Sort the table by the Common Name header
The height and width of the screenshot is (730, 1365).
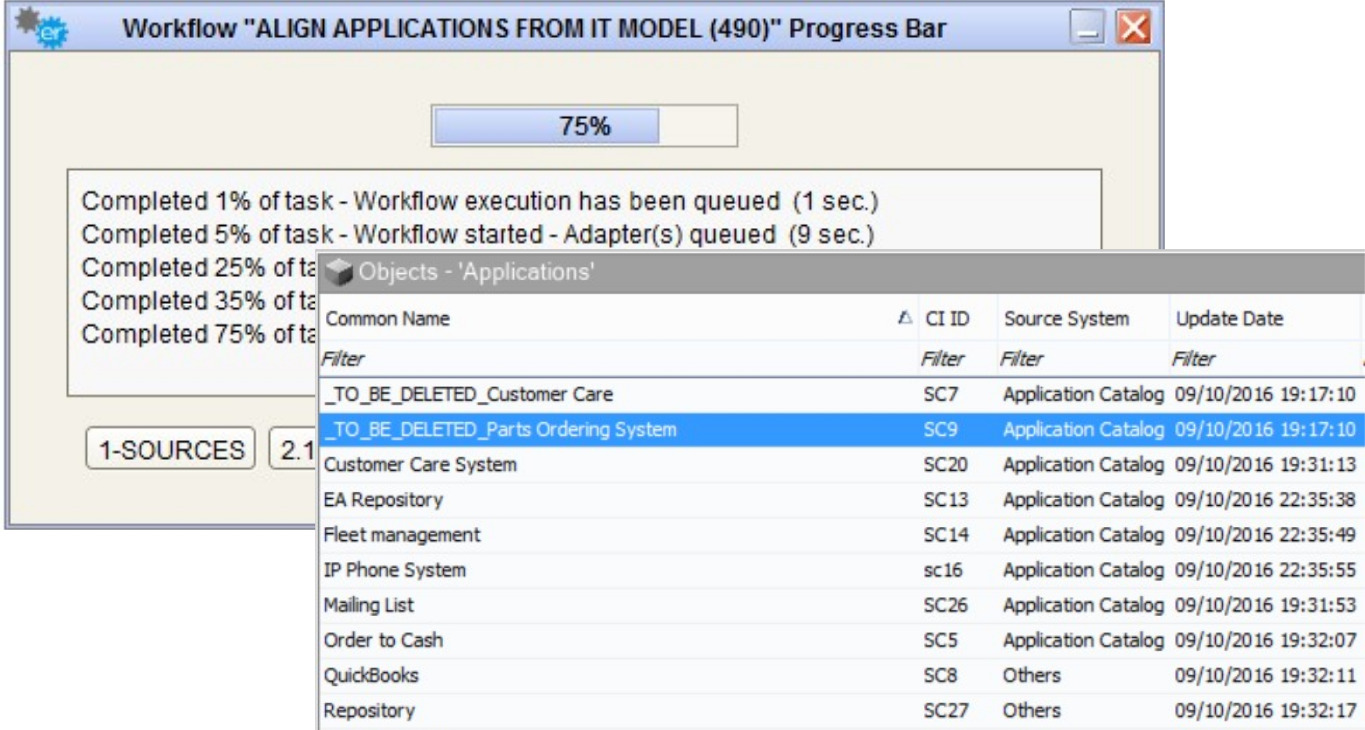click(386, 318)
